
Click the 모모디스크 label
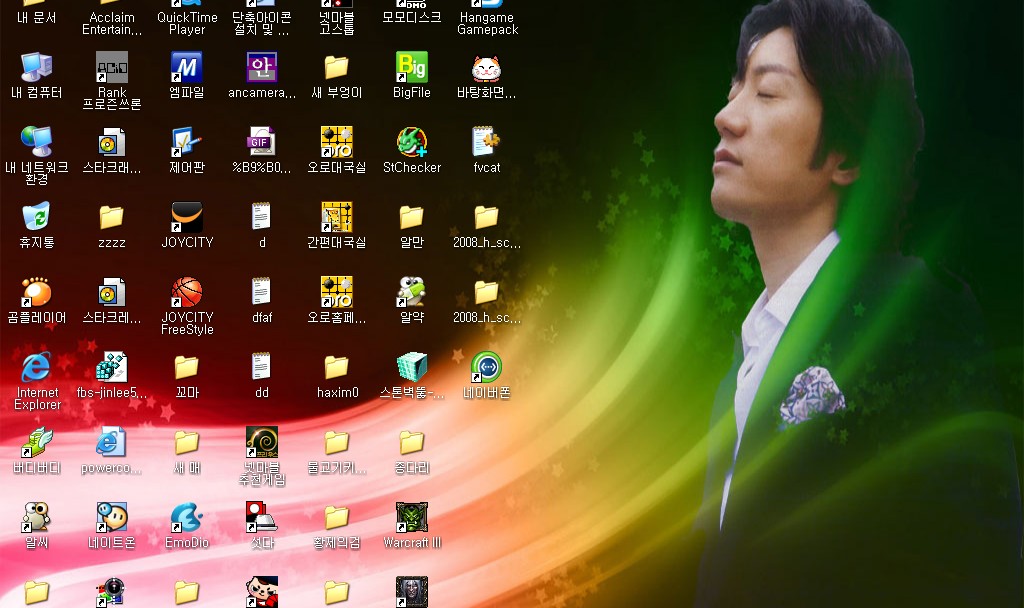pyautogui.click(x=411, y=18)
